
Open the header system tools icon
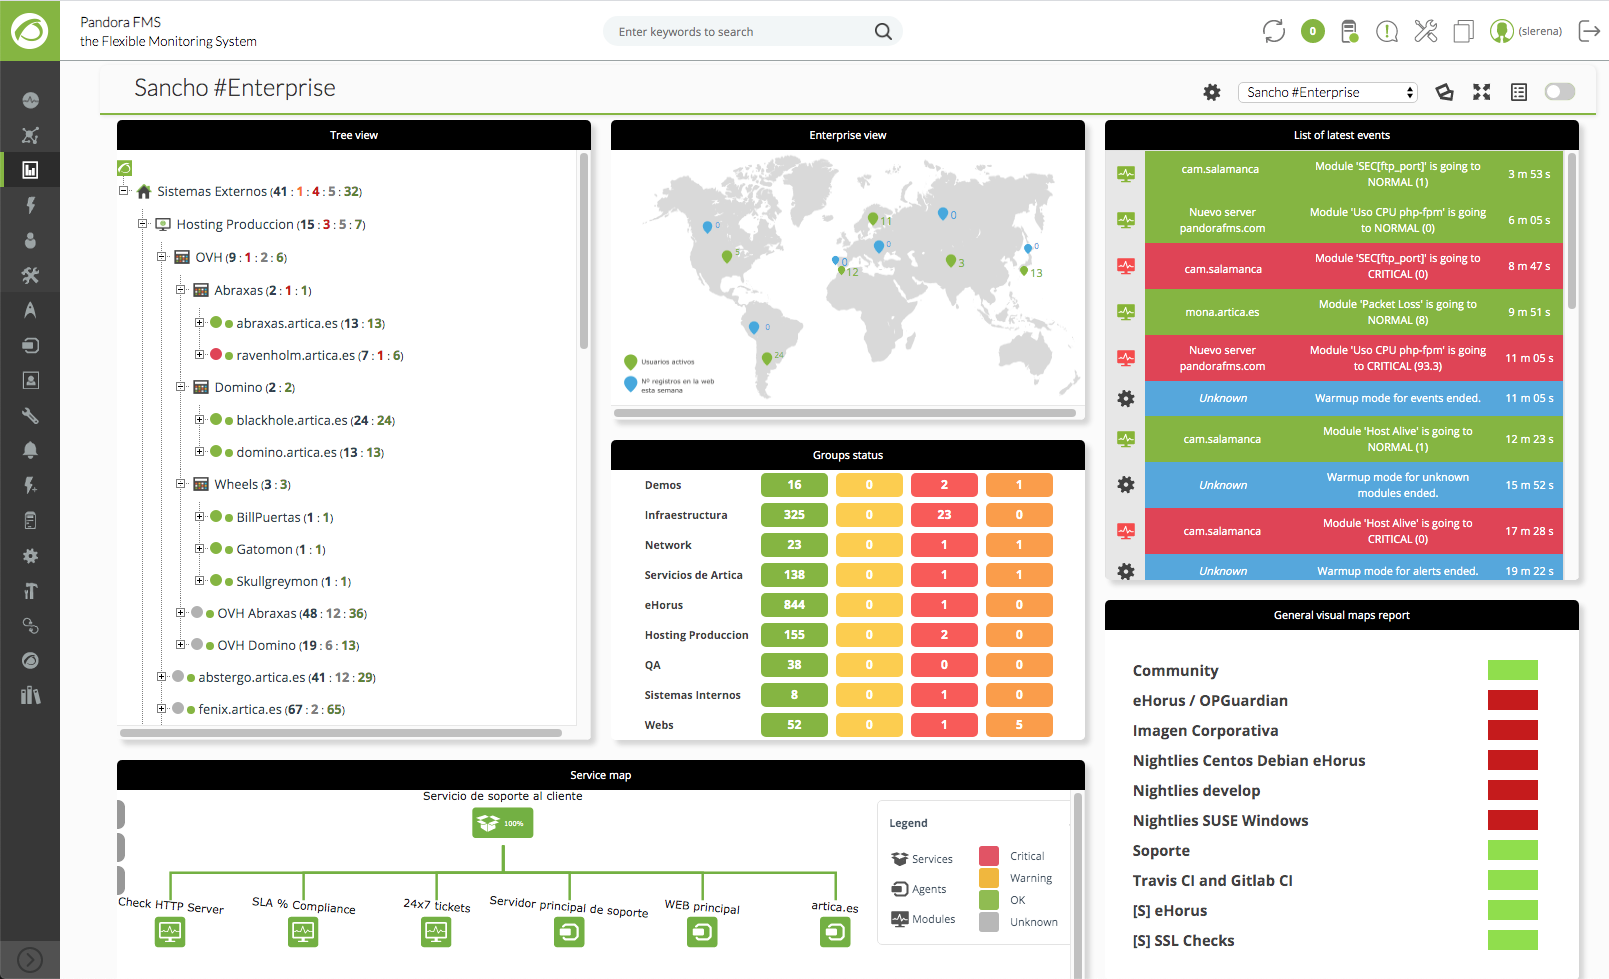coord(1426,31)
